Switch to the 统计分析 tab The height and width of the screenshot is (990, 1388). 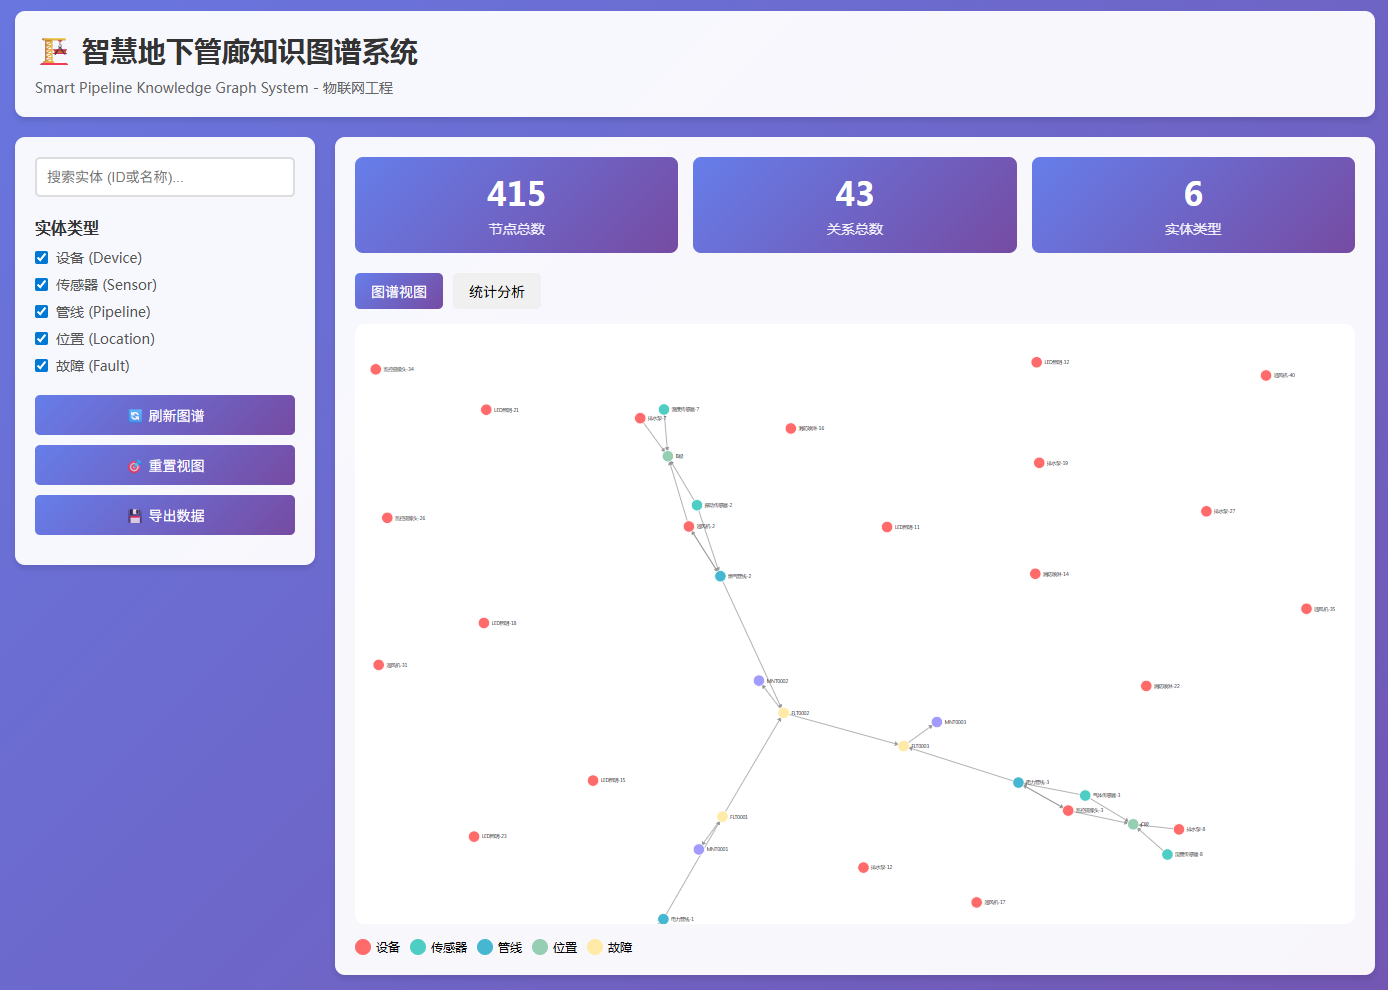(496, 291)
